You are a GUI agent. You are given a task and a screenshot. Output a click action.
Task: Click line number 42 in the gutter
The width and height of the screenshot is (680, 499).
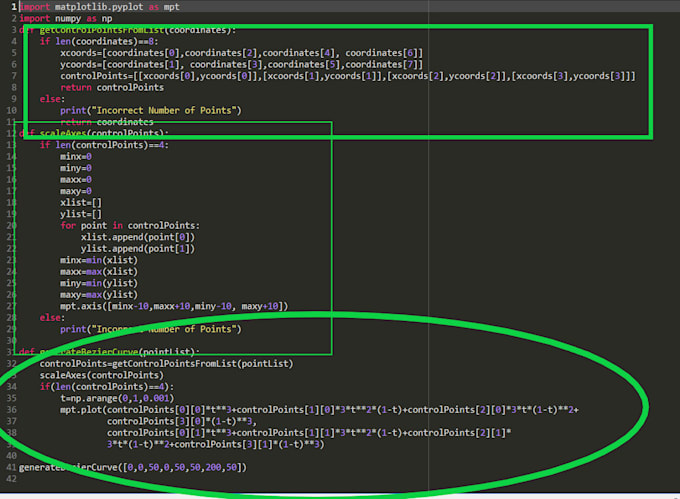(11, 479)
